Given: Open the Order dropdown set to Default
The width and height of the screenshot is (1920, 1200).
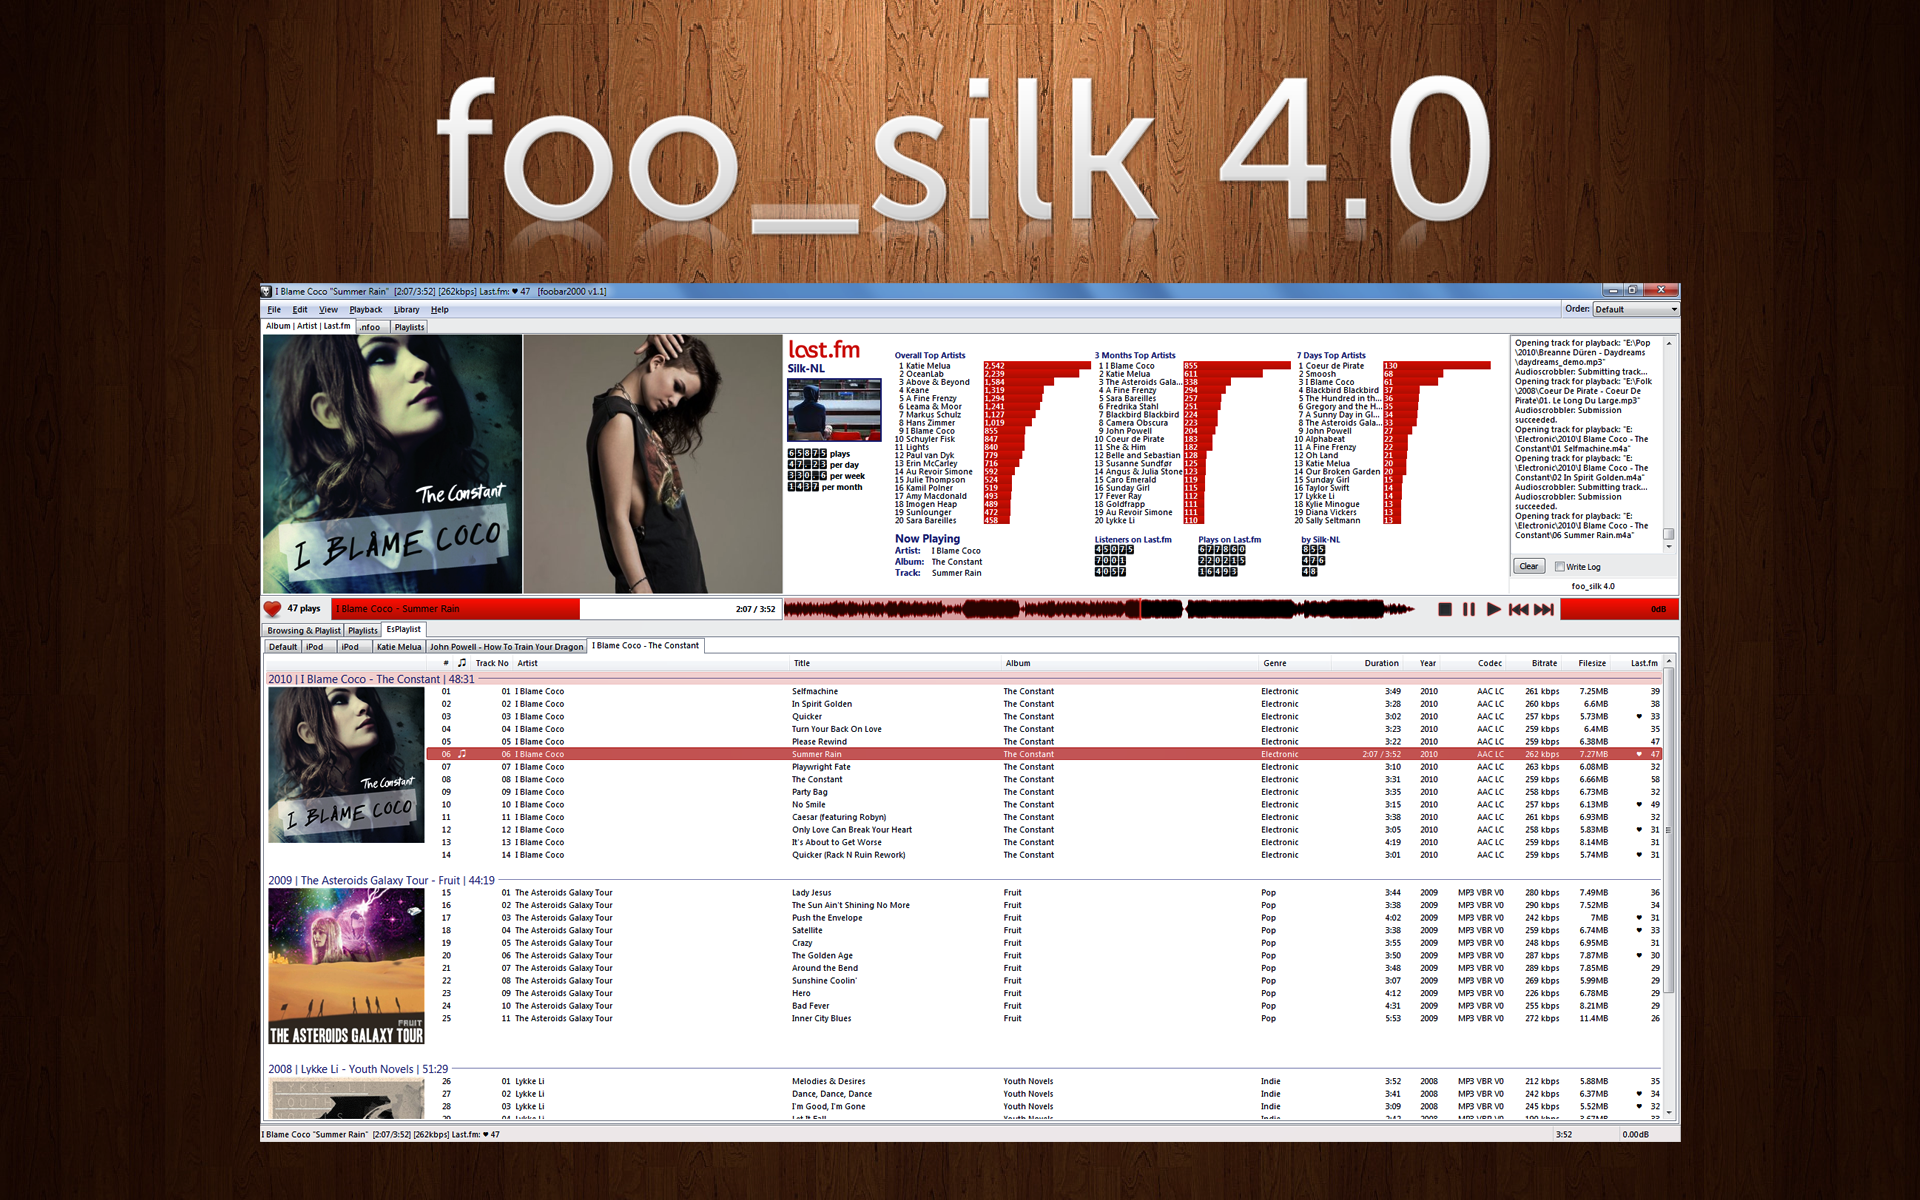Looking at the screenshot, I should click(1636, 310).
